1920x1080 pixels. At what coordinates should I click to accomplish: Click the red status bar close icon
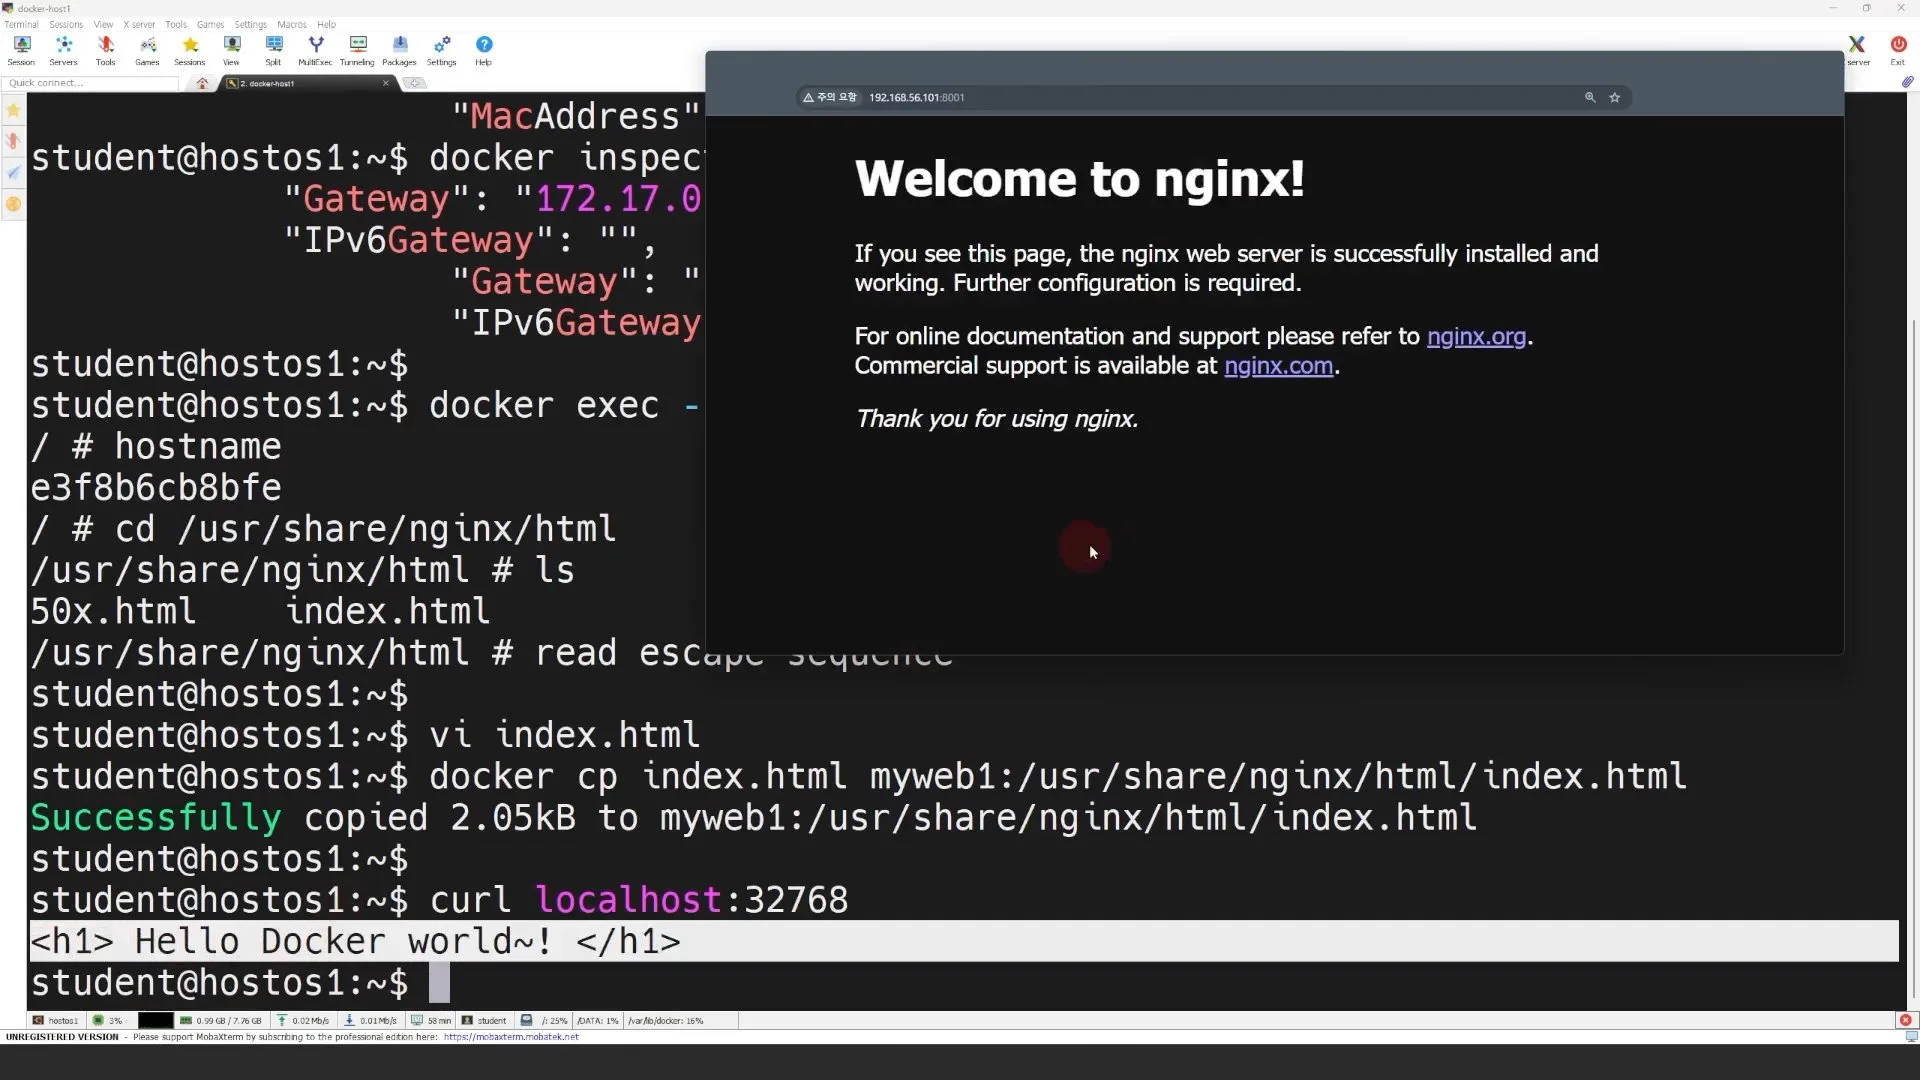point(1905,1021)
